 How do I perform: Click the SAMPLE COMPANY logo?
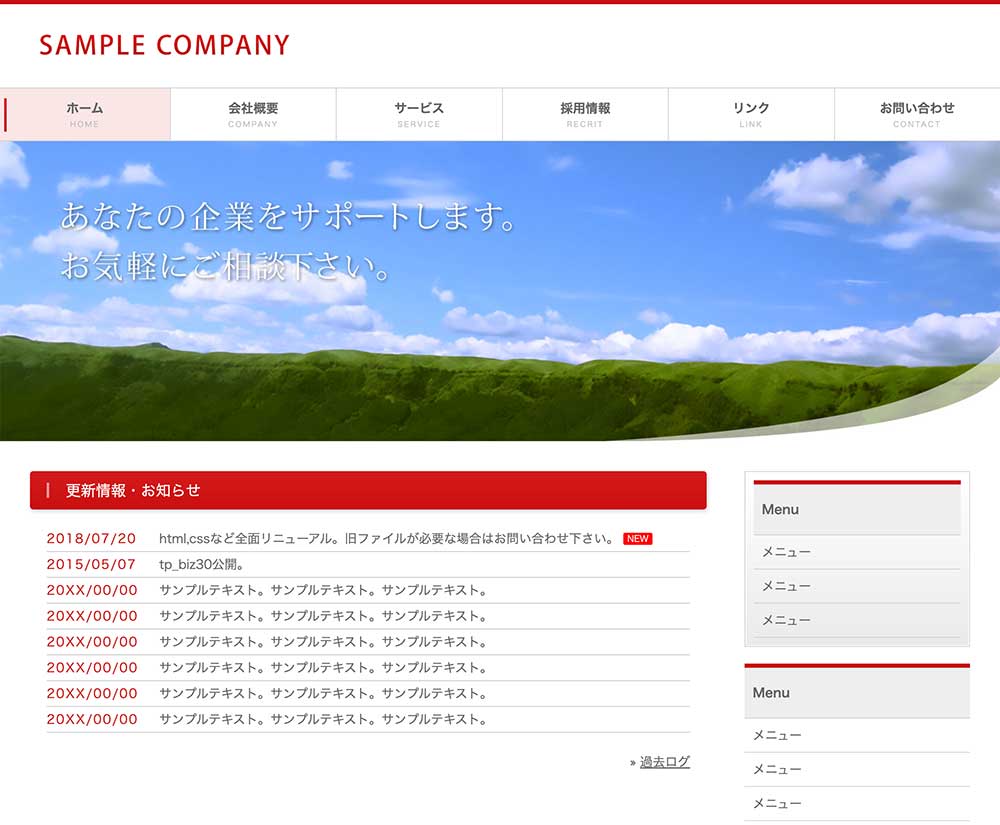pos(165,45)
